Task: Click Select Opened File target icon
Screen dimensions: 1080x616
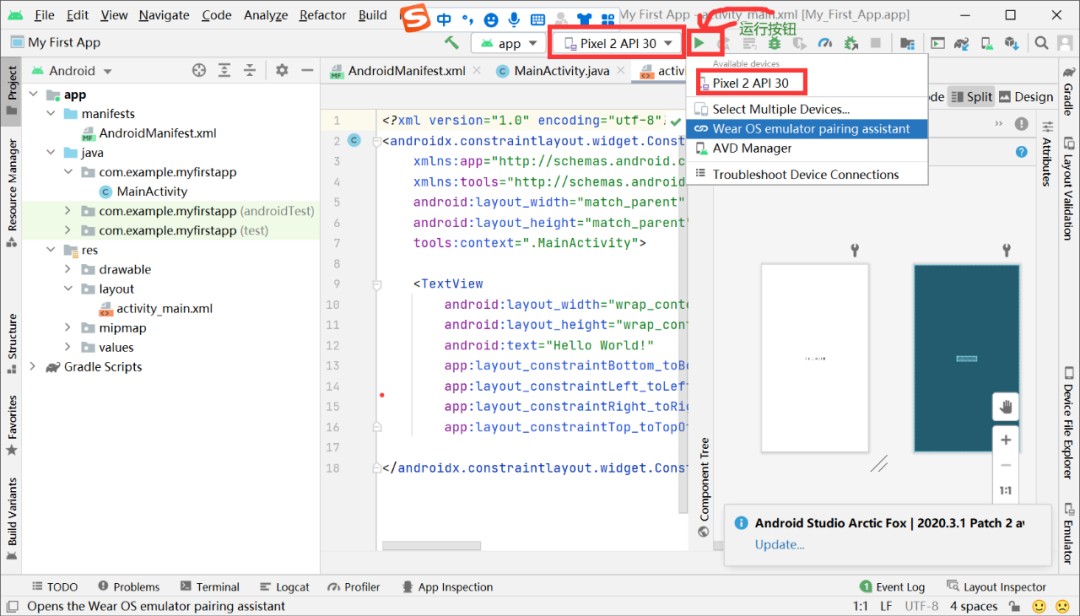Action: coord(199,70)
